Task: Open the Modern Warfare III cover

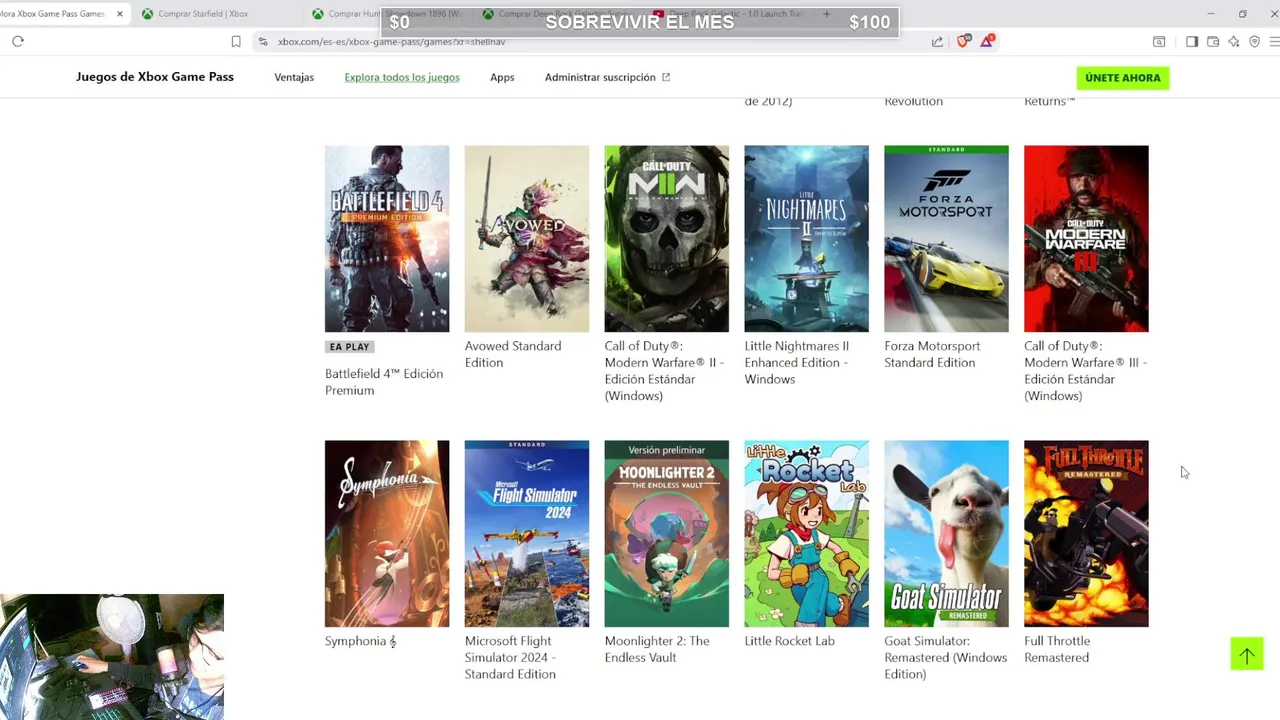Action: (x=1086, y=239)
